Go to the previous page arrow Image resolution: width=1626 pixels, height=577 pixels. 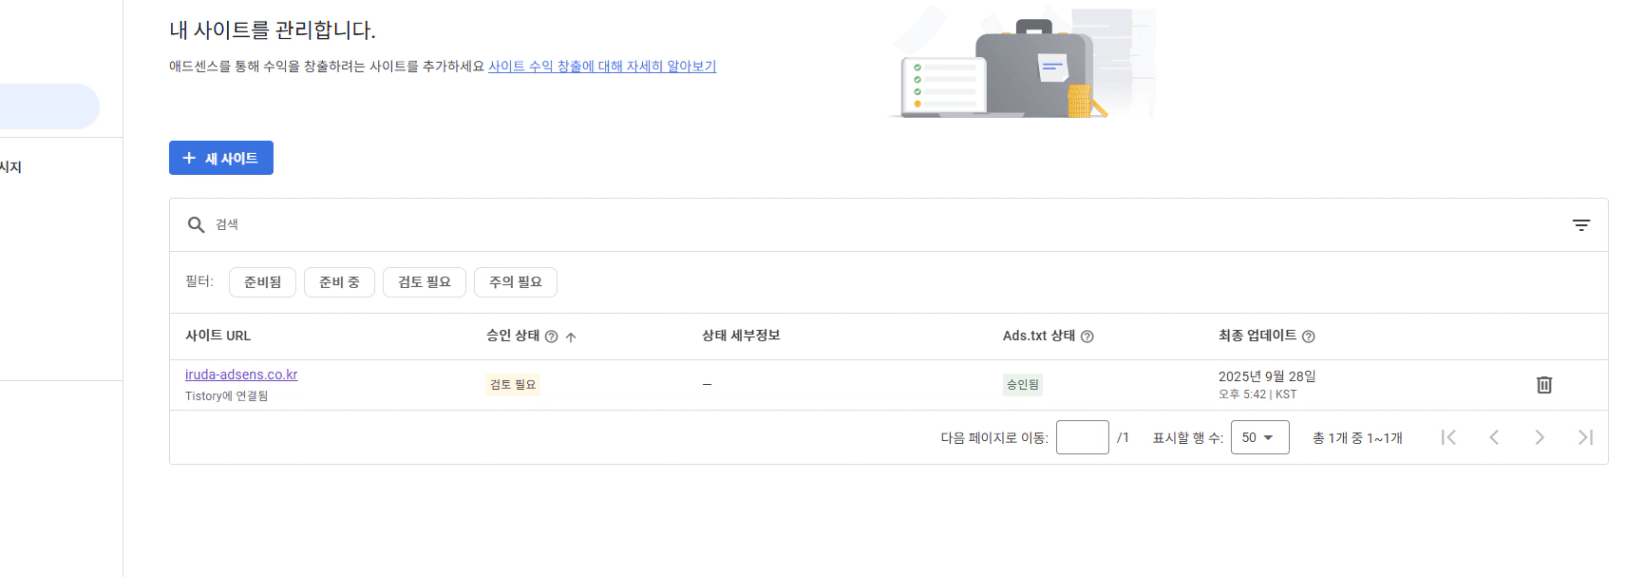coord(1493,437)
